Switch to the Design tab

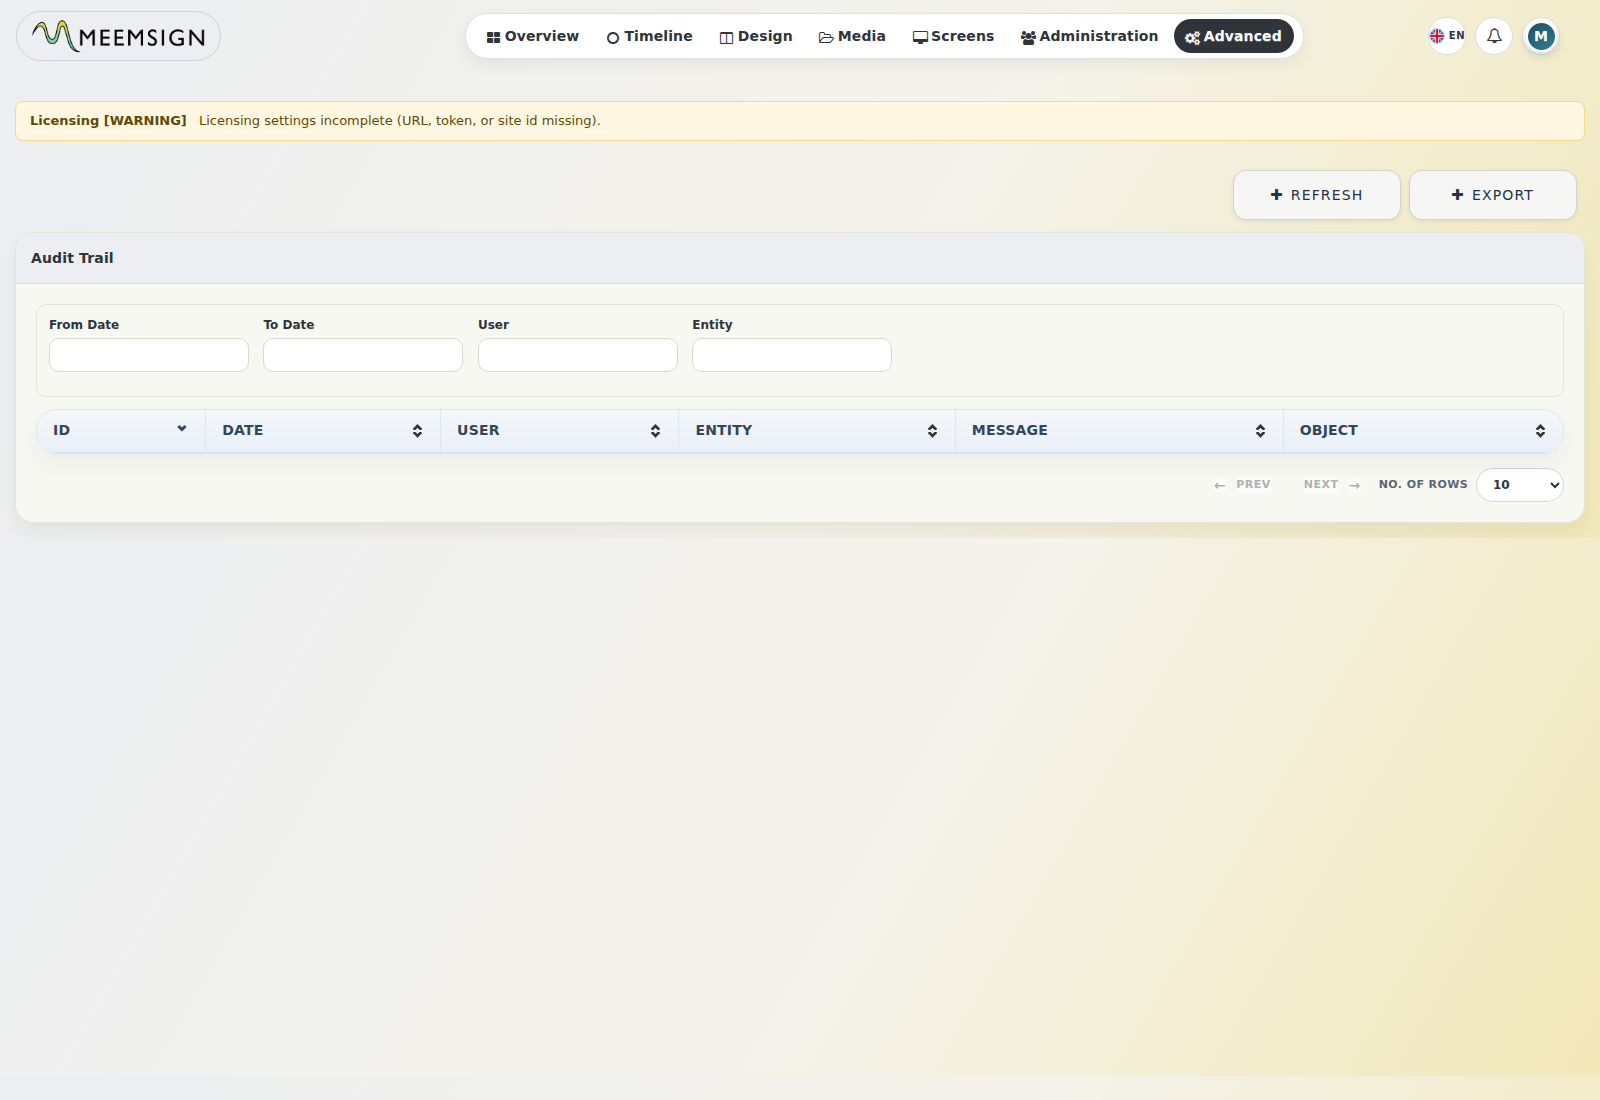coord(755,36)
